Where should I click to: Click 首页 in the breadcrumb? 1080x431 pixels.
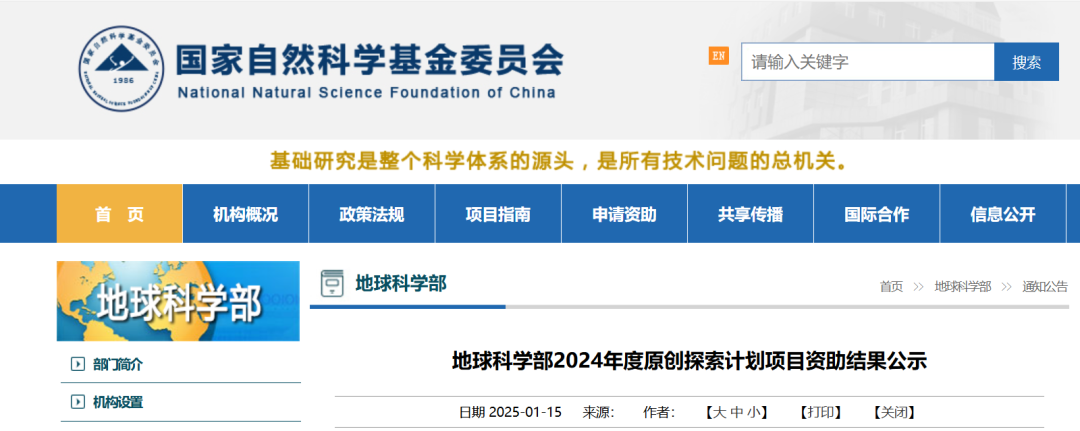[891, 287]
